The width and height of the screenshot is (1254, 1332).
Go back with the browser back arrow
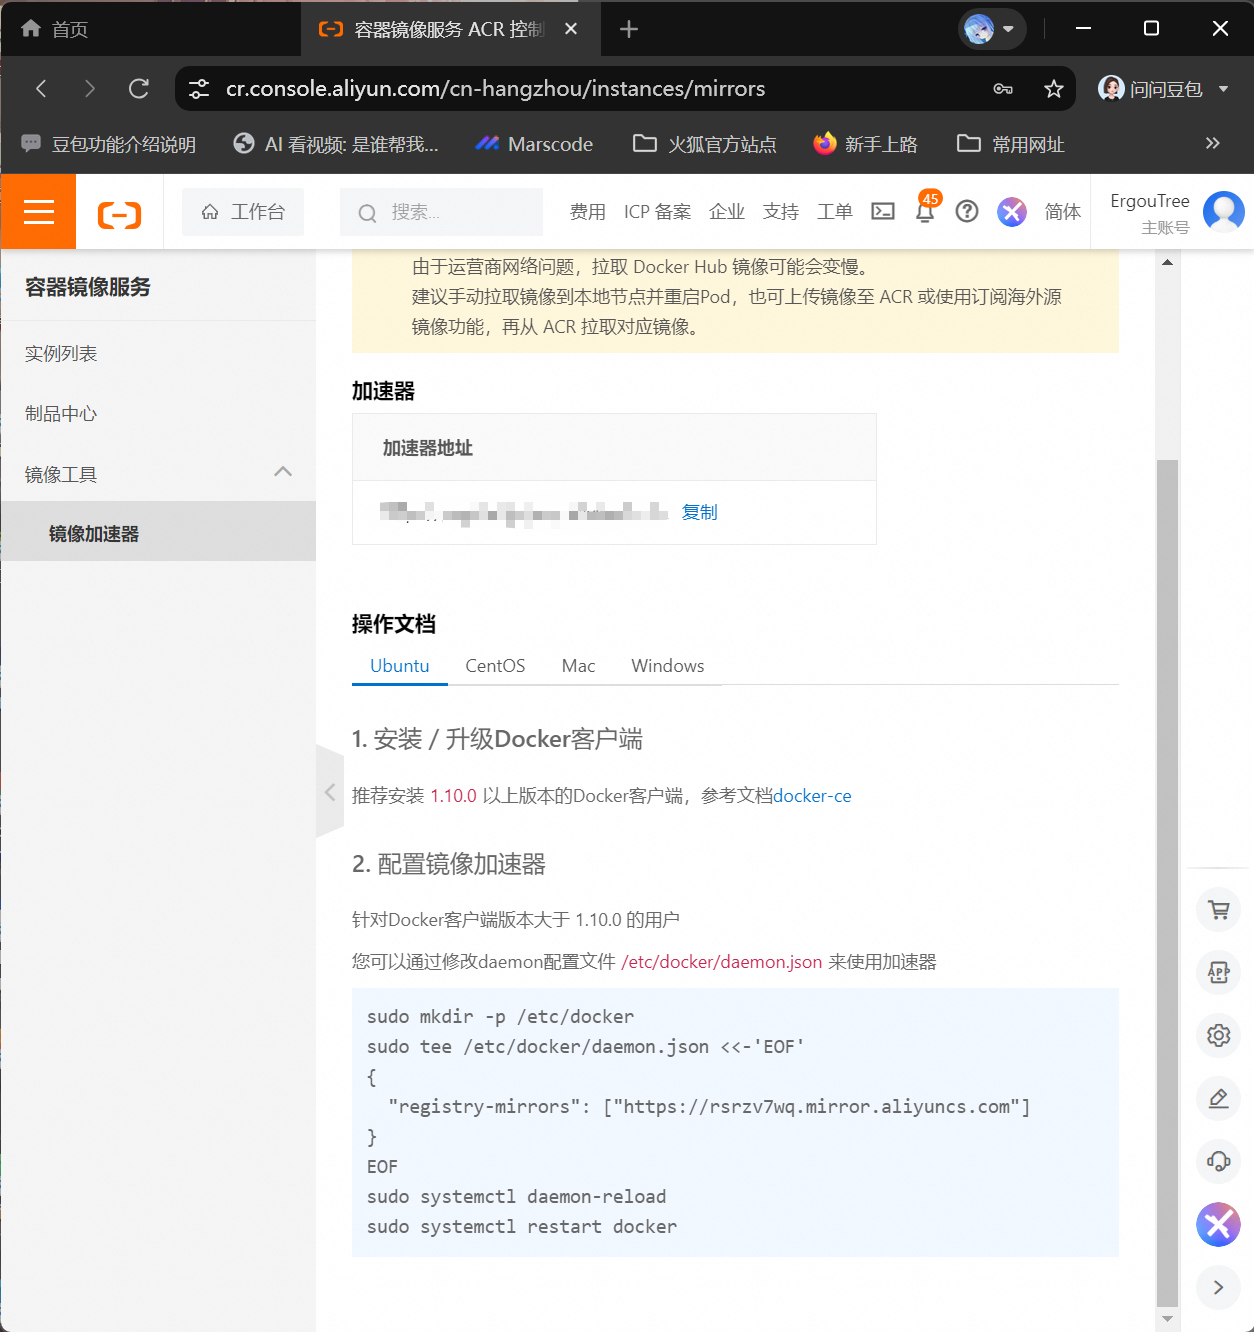(x=41, y=88)
